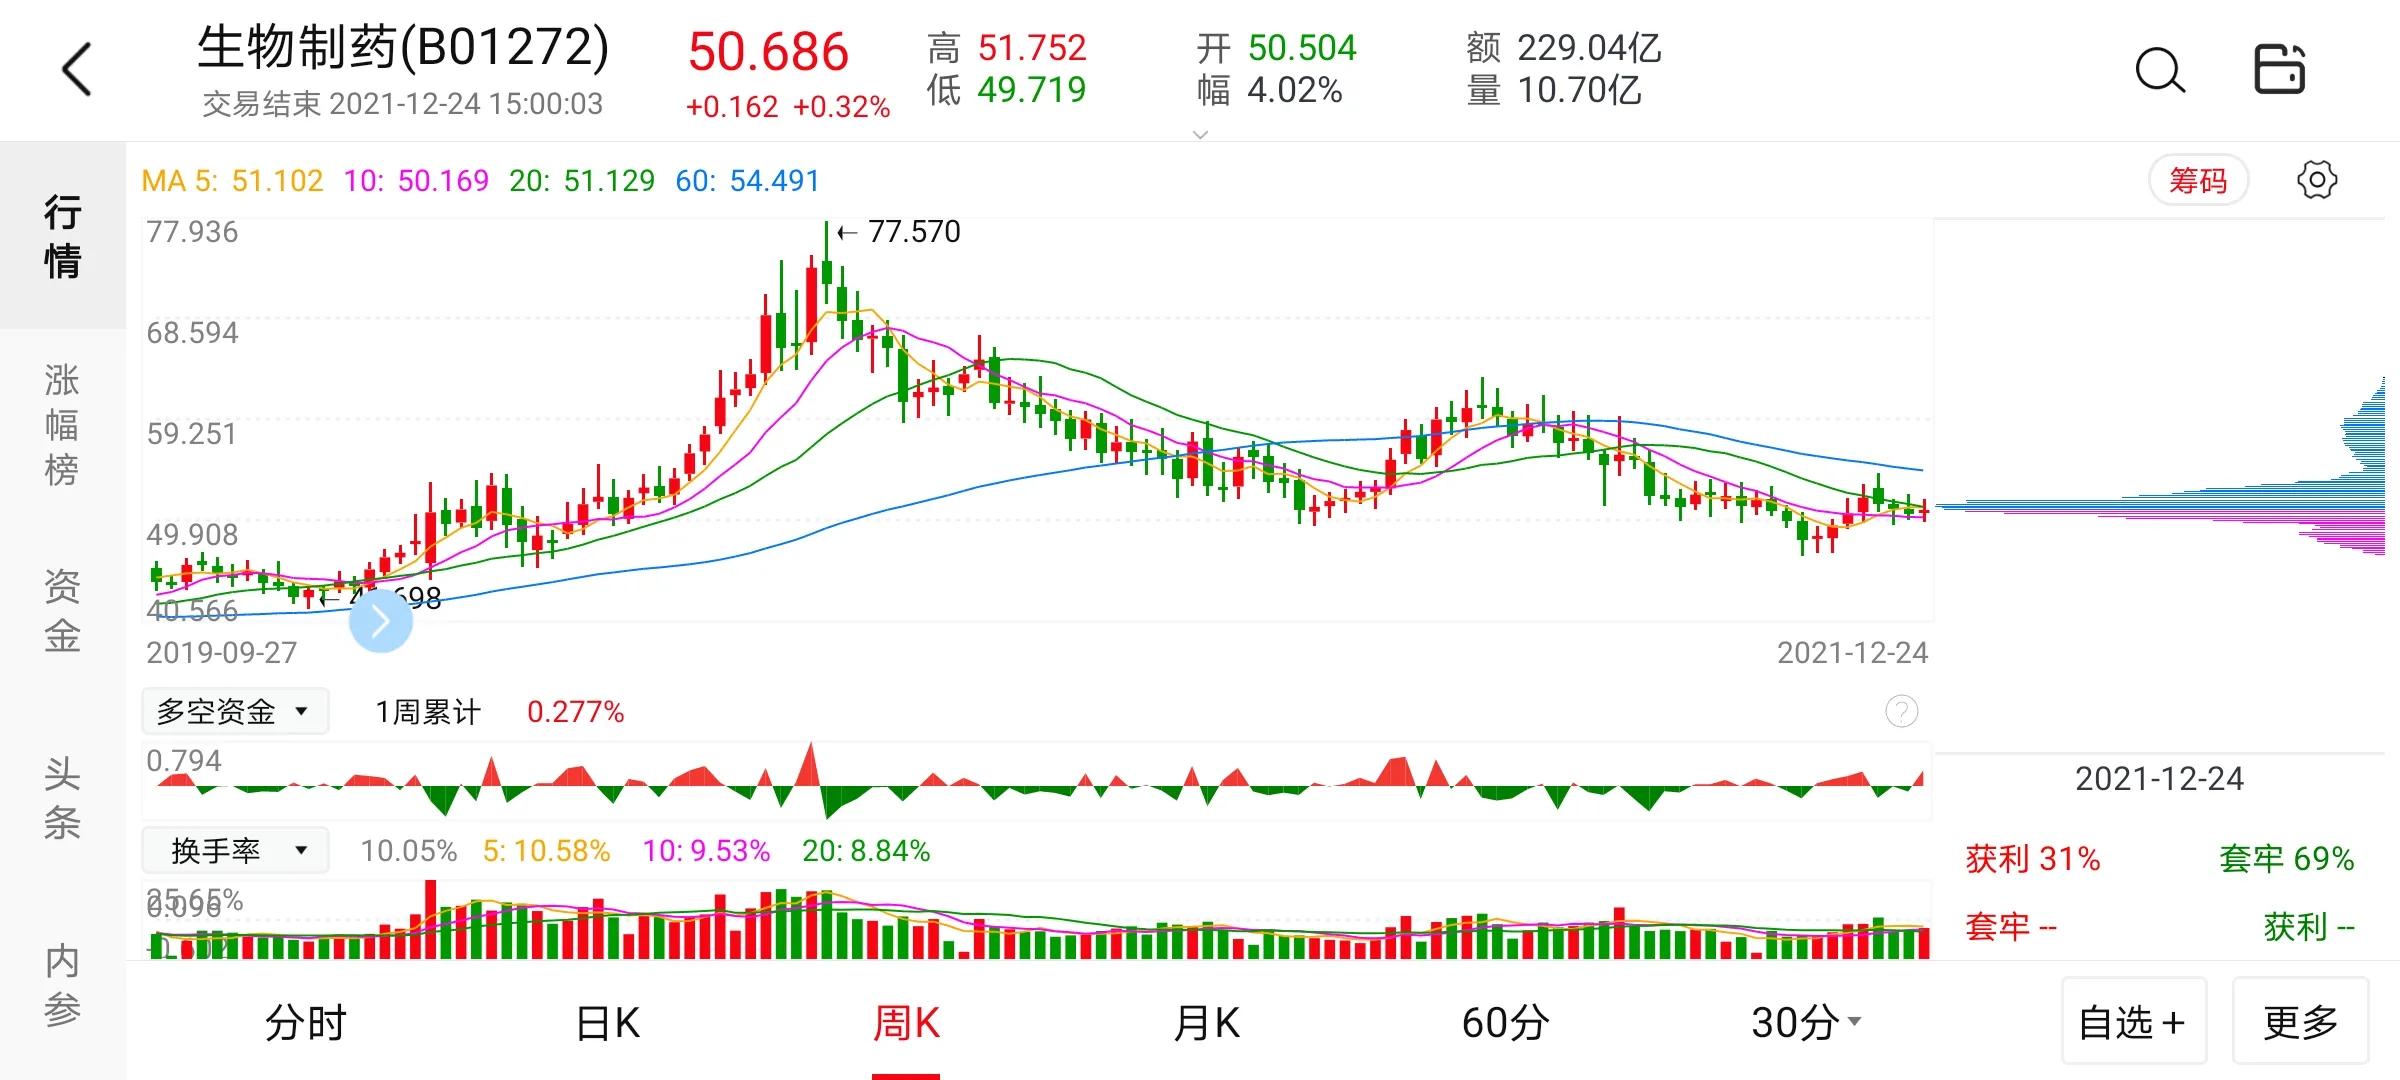This screenshot has width=2400, height=1080.
Task: Open 头条 in the left sidebar
Action: point(62,798)
